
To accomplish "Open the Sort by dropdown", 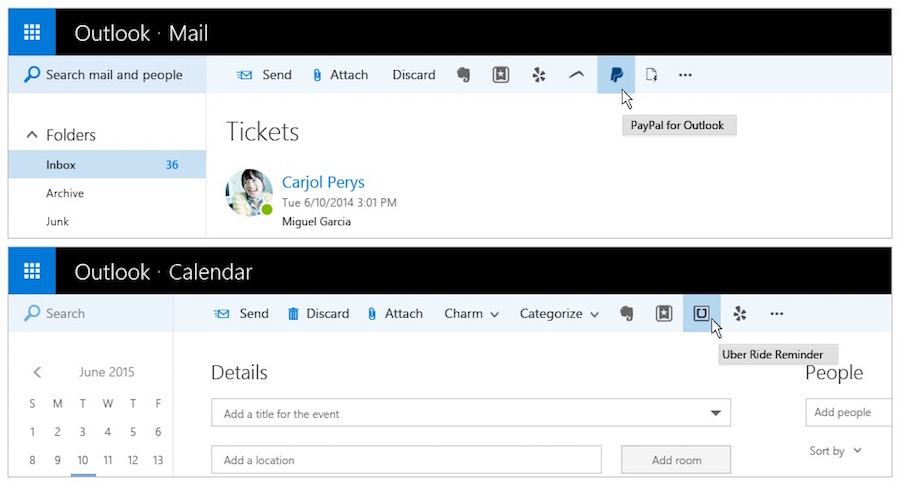I will click(x=835, y=451).
